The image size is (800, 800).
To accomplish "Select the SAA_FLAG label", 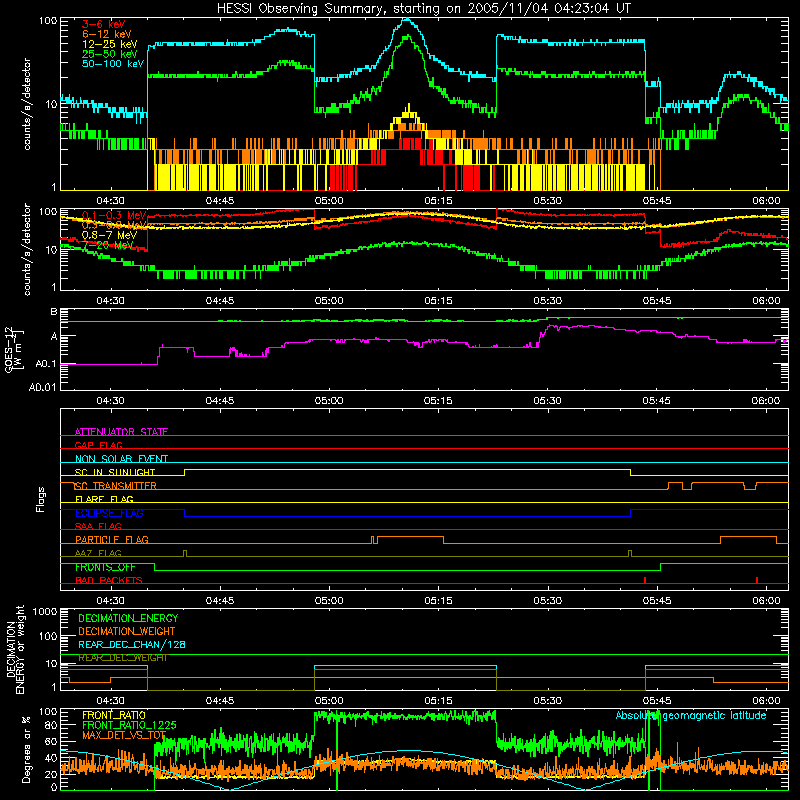I will pyautogui.click(x=98, y=526).
